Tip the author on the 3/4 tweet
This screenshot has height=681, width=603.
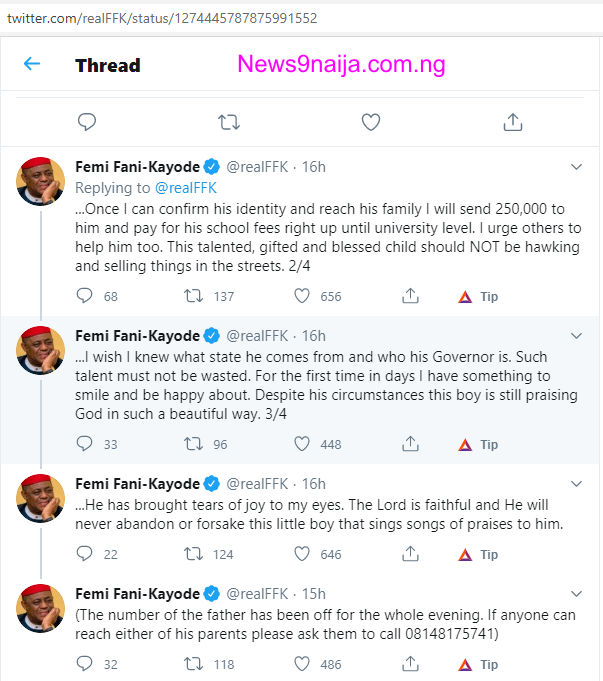478,444
